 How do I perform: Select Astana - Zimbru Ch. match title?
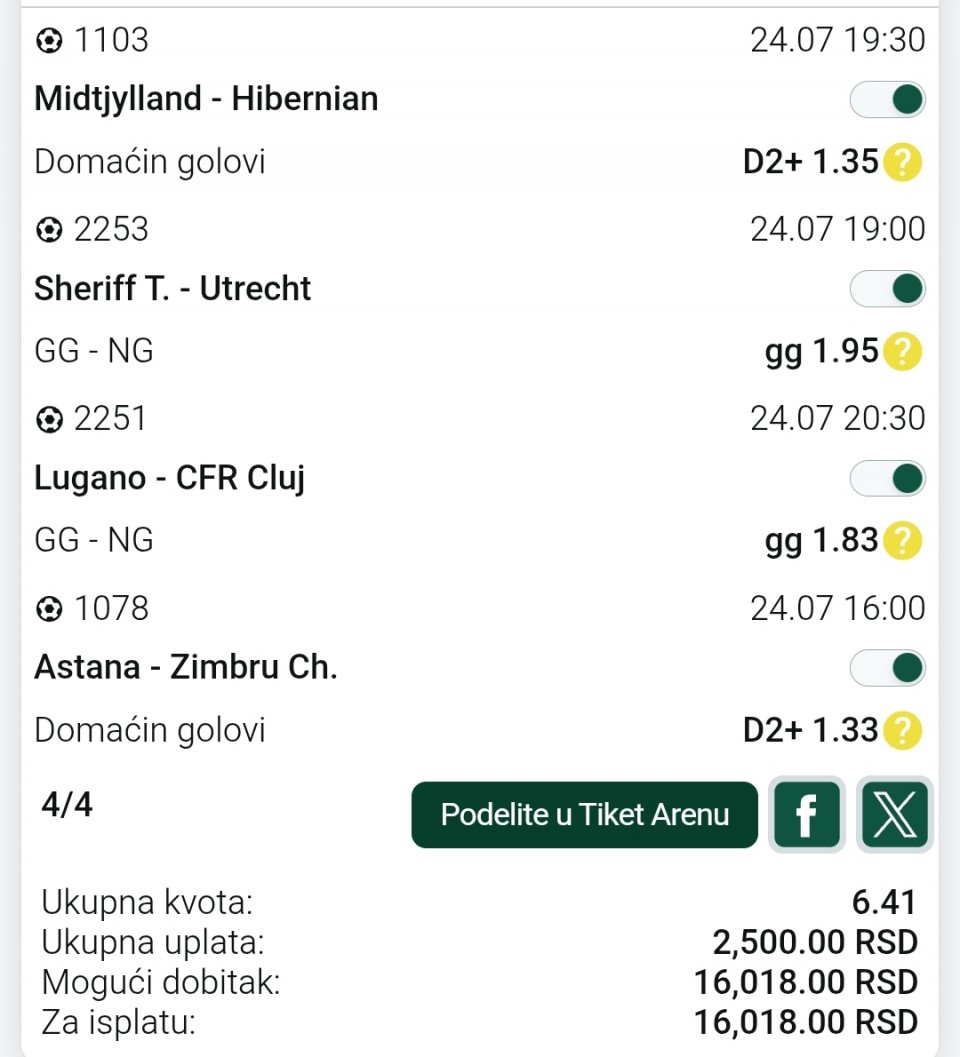pyautogui.click(x=186, y=667)
